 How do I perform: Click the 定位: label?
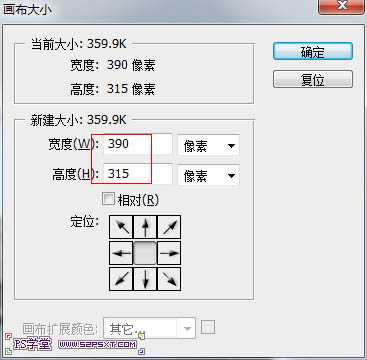84,222
